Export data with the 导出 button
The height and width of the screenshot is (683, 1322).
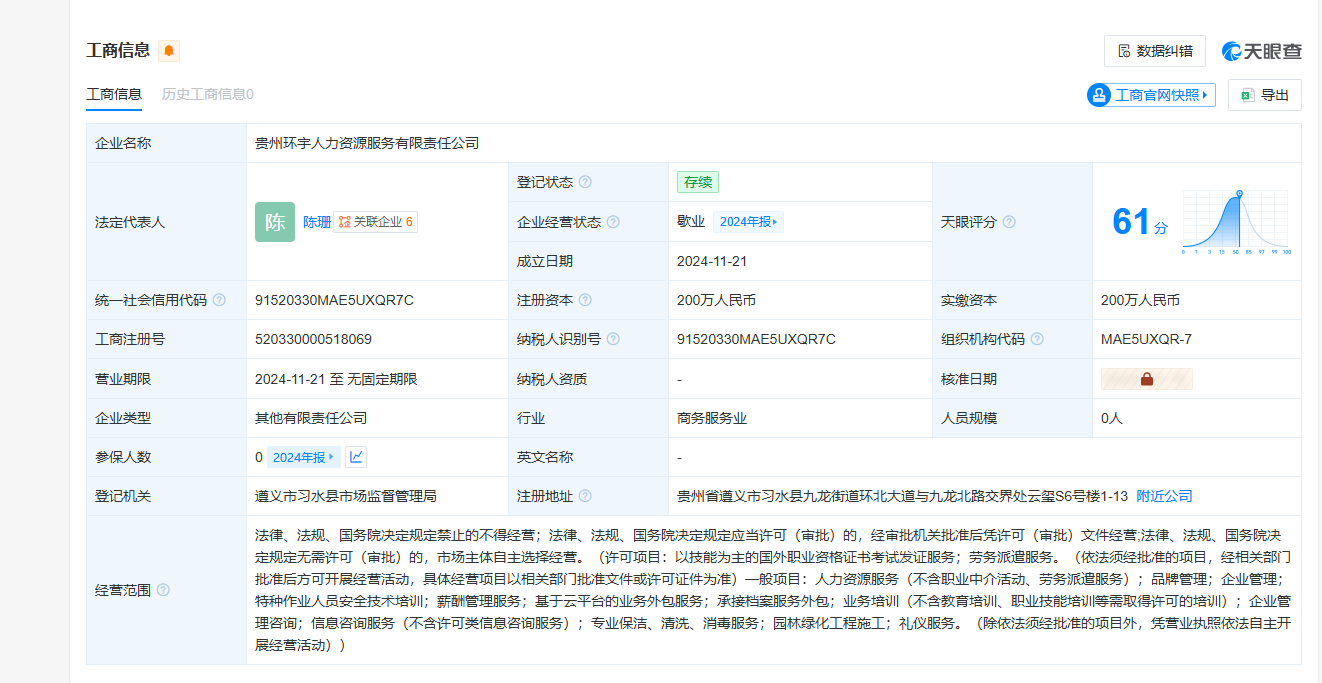tap(1264, 95)
